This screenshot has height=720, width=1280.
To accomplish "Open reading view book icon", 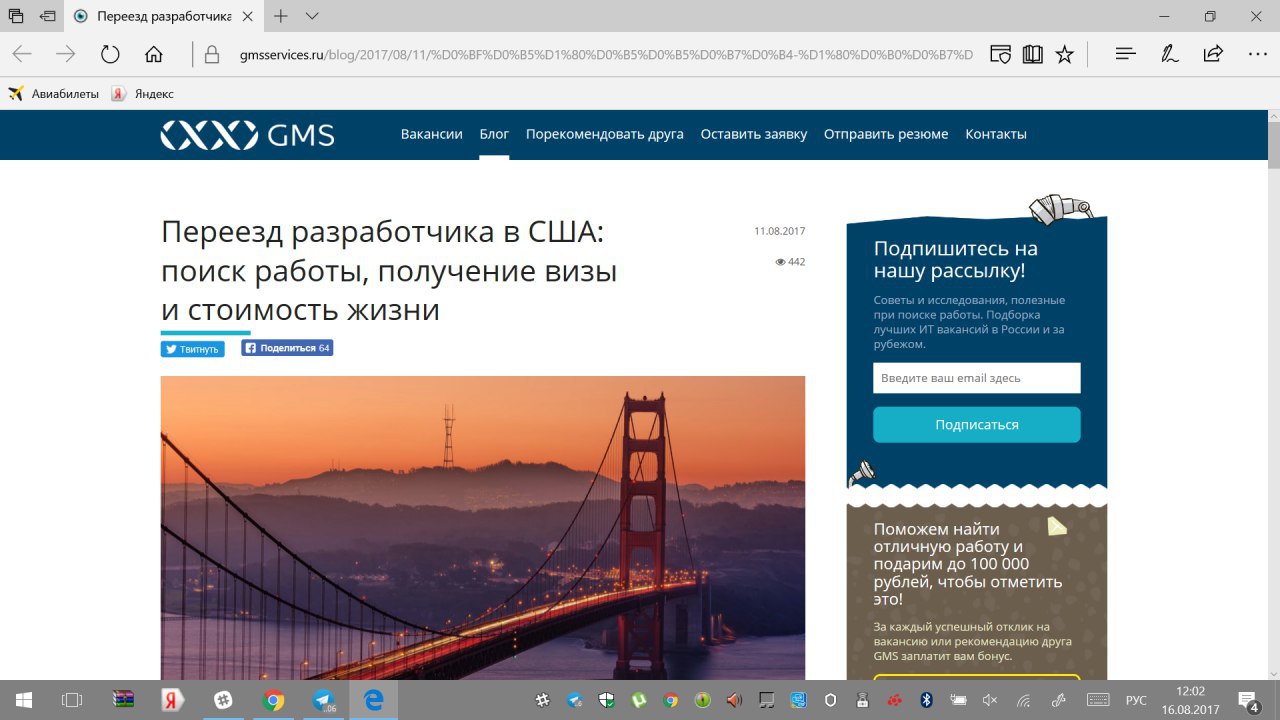I will [x=1033, y=54].
